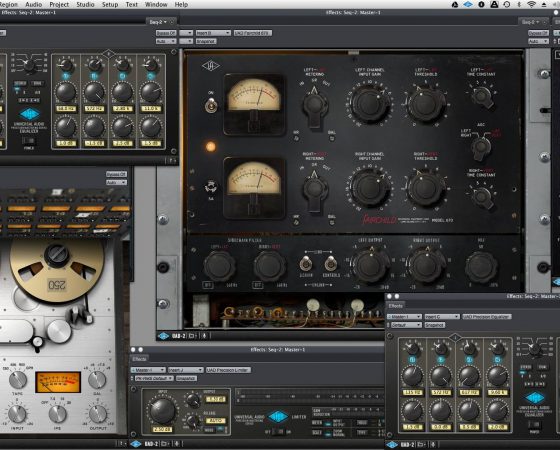Open preset folder icon in bottom-right Equalizer toolbar
The height and width of the screenshot is (450, 560).
[421, 445]
